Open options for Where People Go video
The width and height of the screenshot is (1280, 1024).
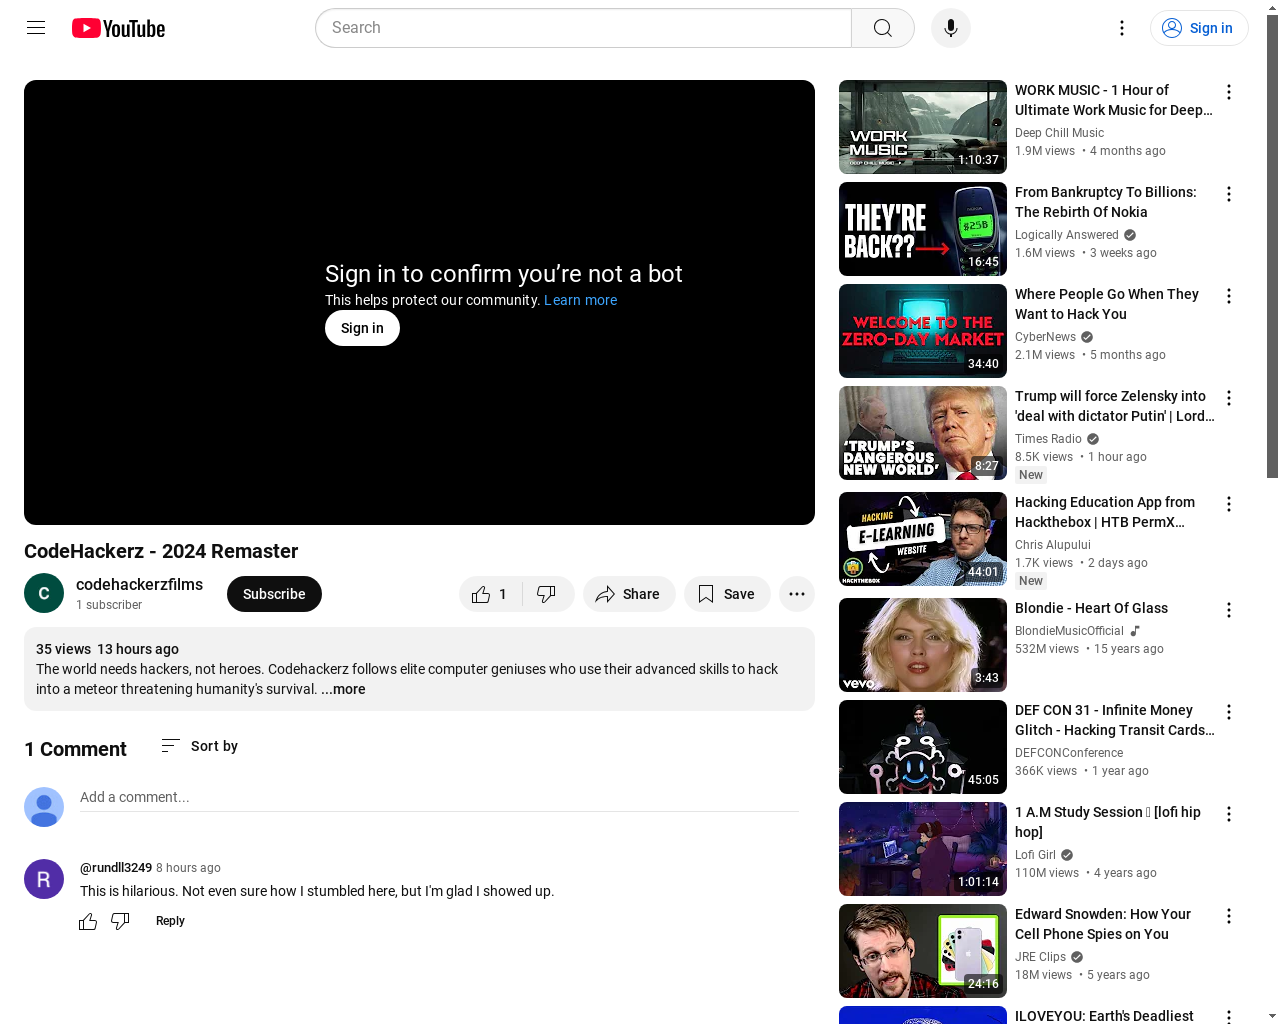pos(1229,296)
